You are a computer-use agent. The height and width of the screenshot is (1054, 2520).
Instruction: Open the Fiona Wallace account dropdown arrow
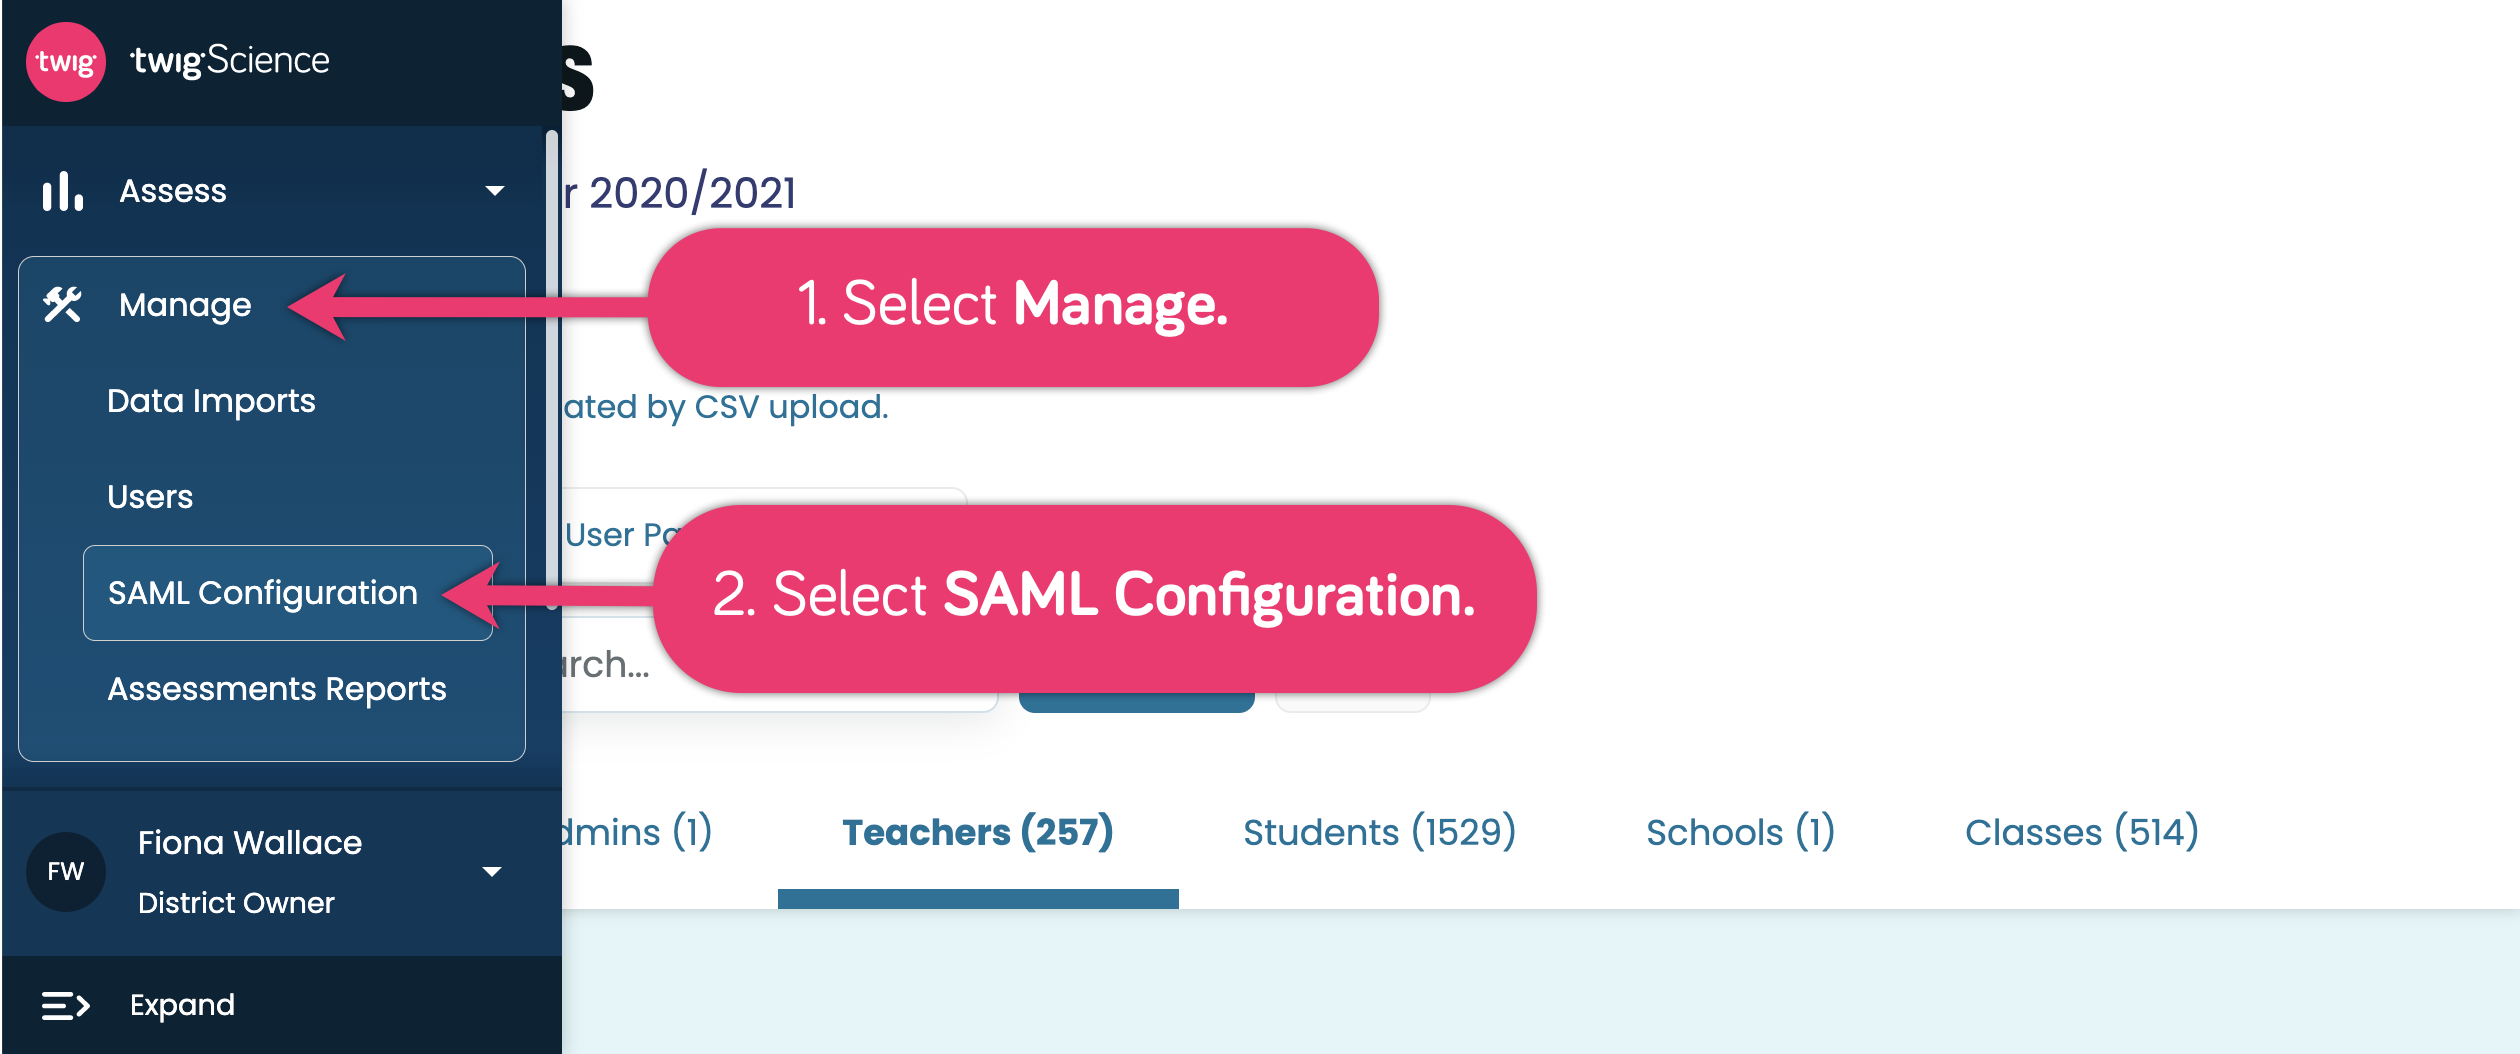click(x=492, y=872)
